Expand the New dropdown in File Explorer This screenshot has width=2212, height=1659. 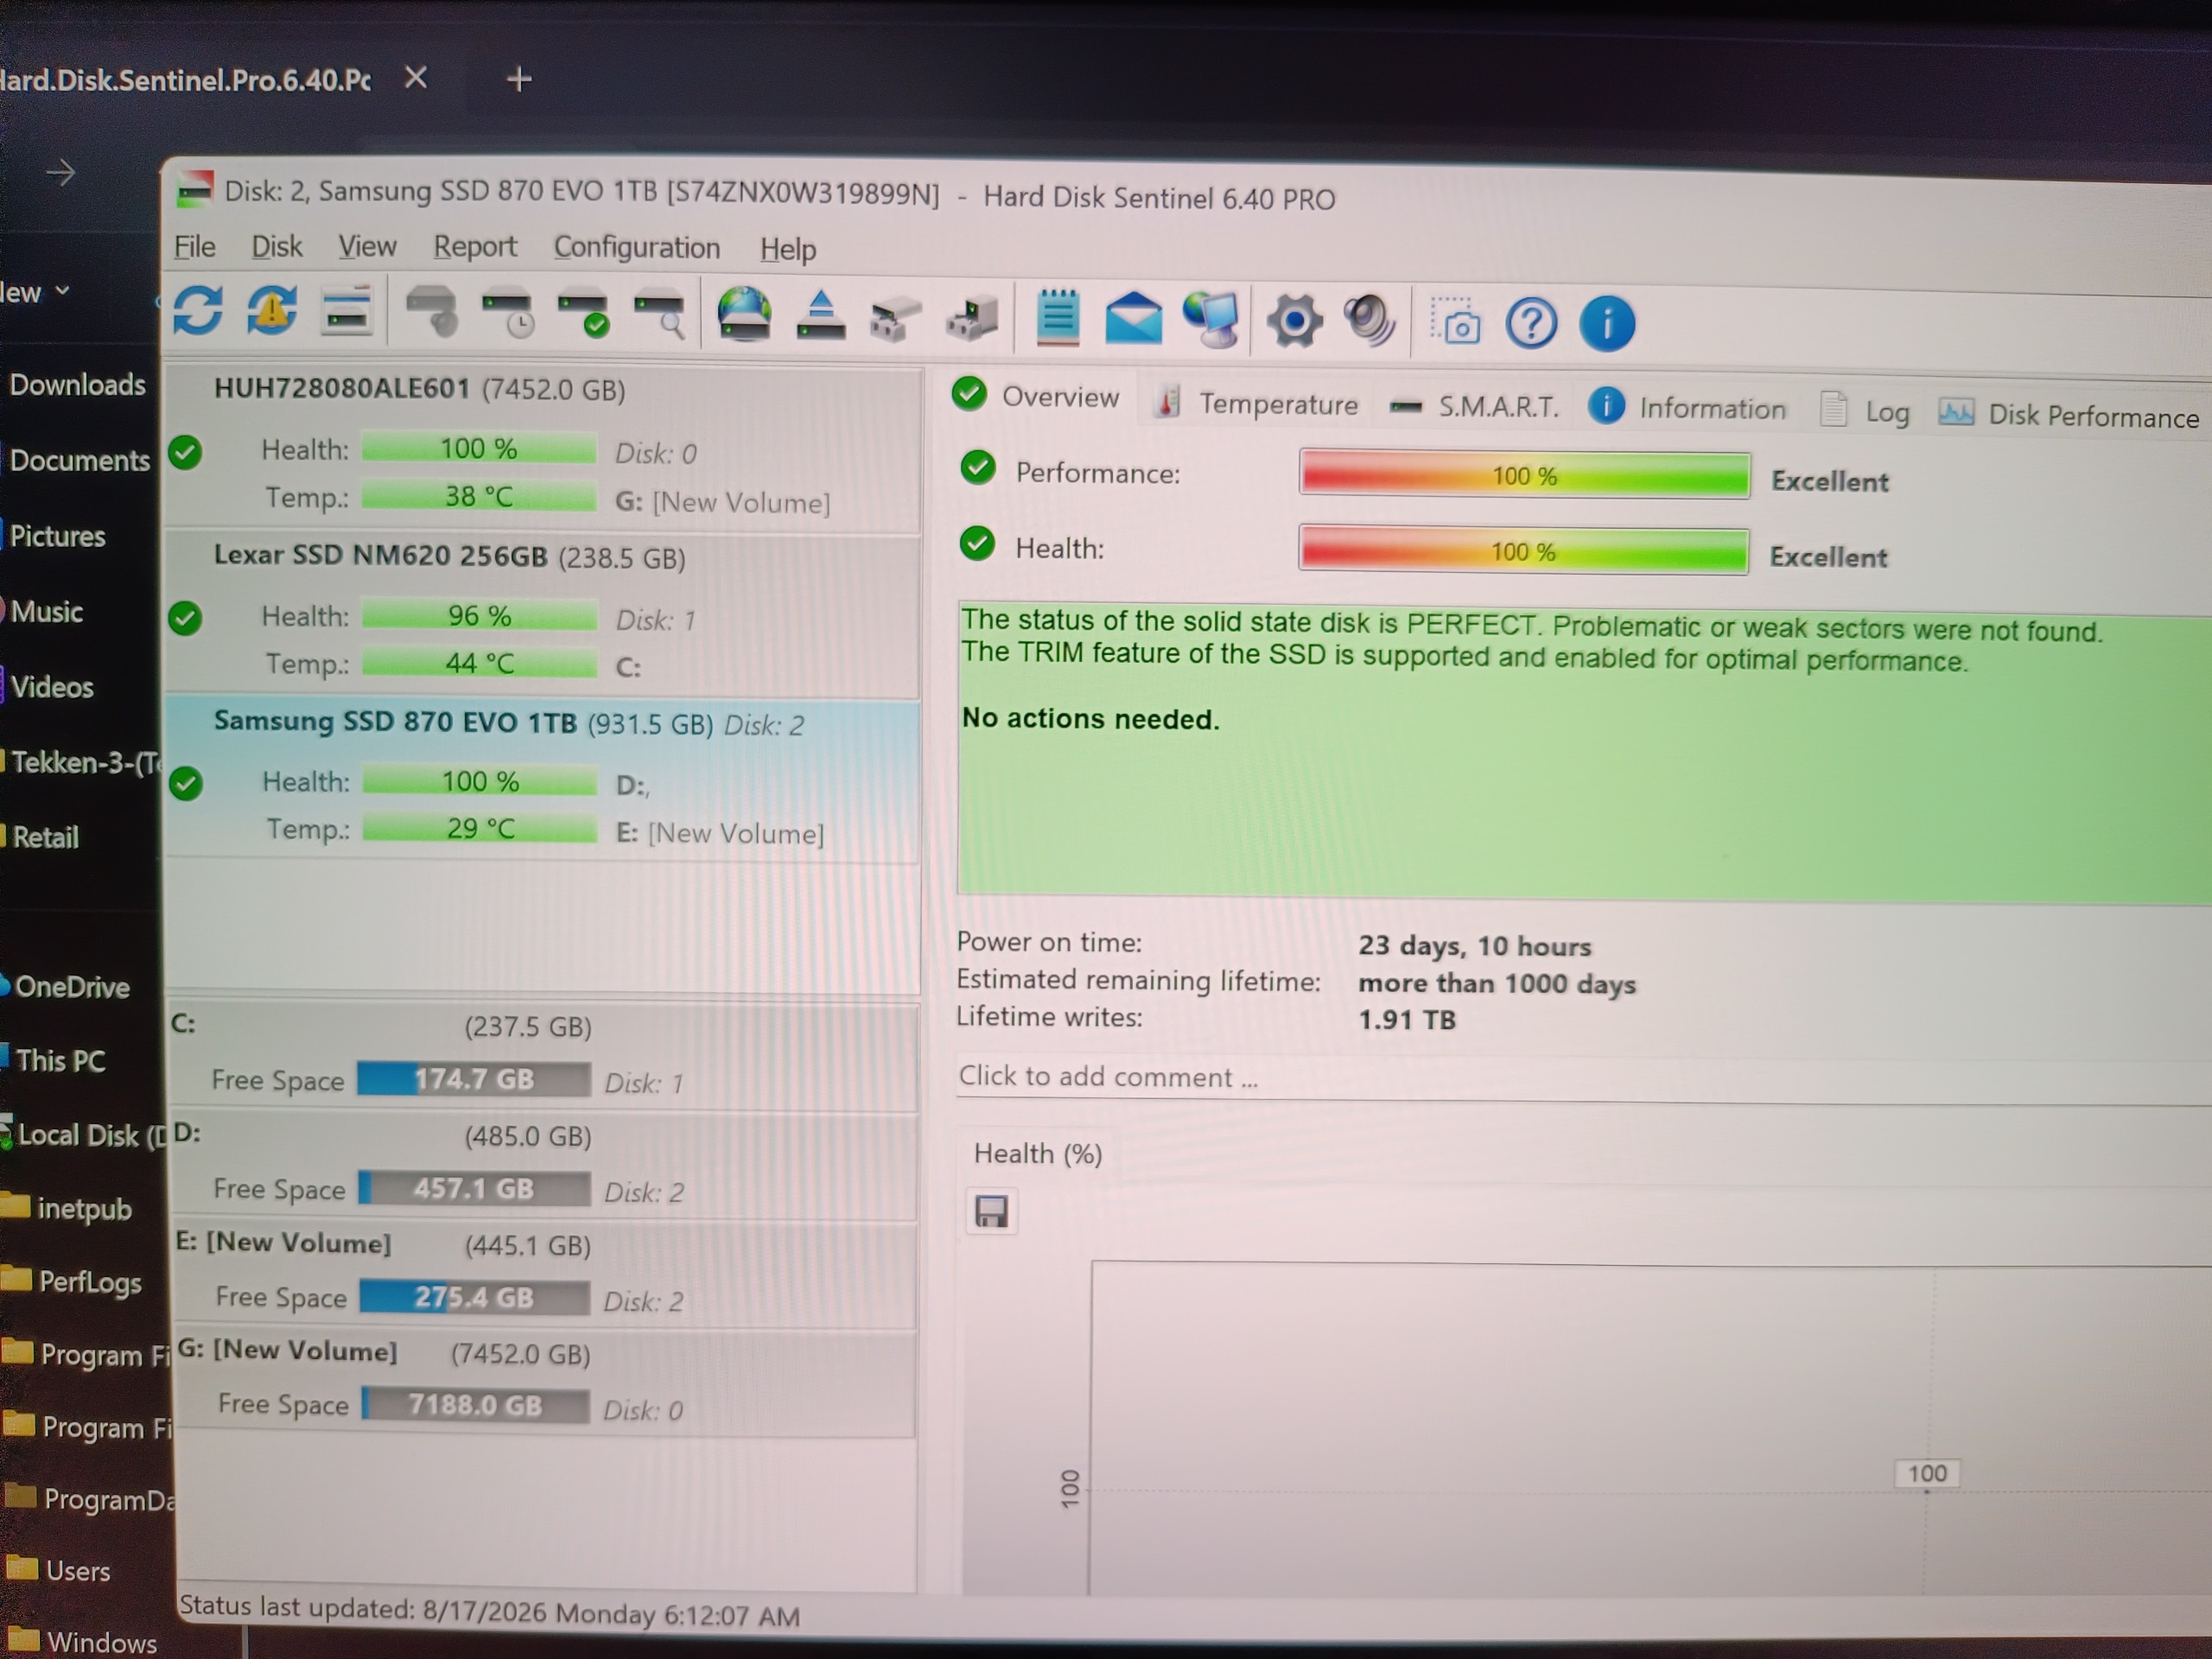35,292
